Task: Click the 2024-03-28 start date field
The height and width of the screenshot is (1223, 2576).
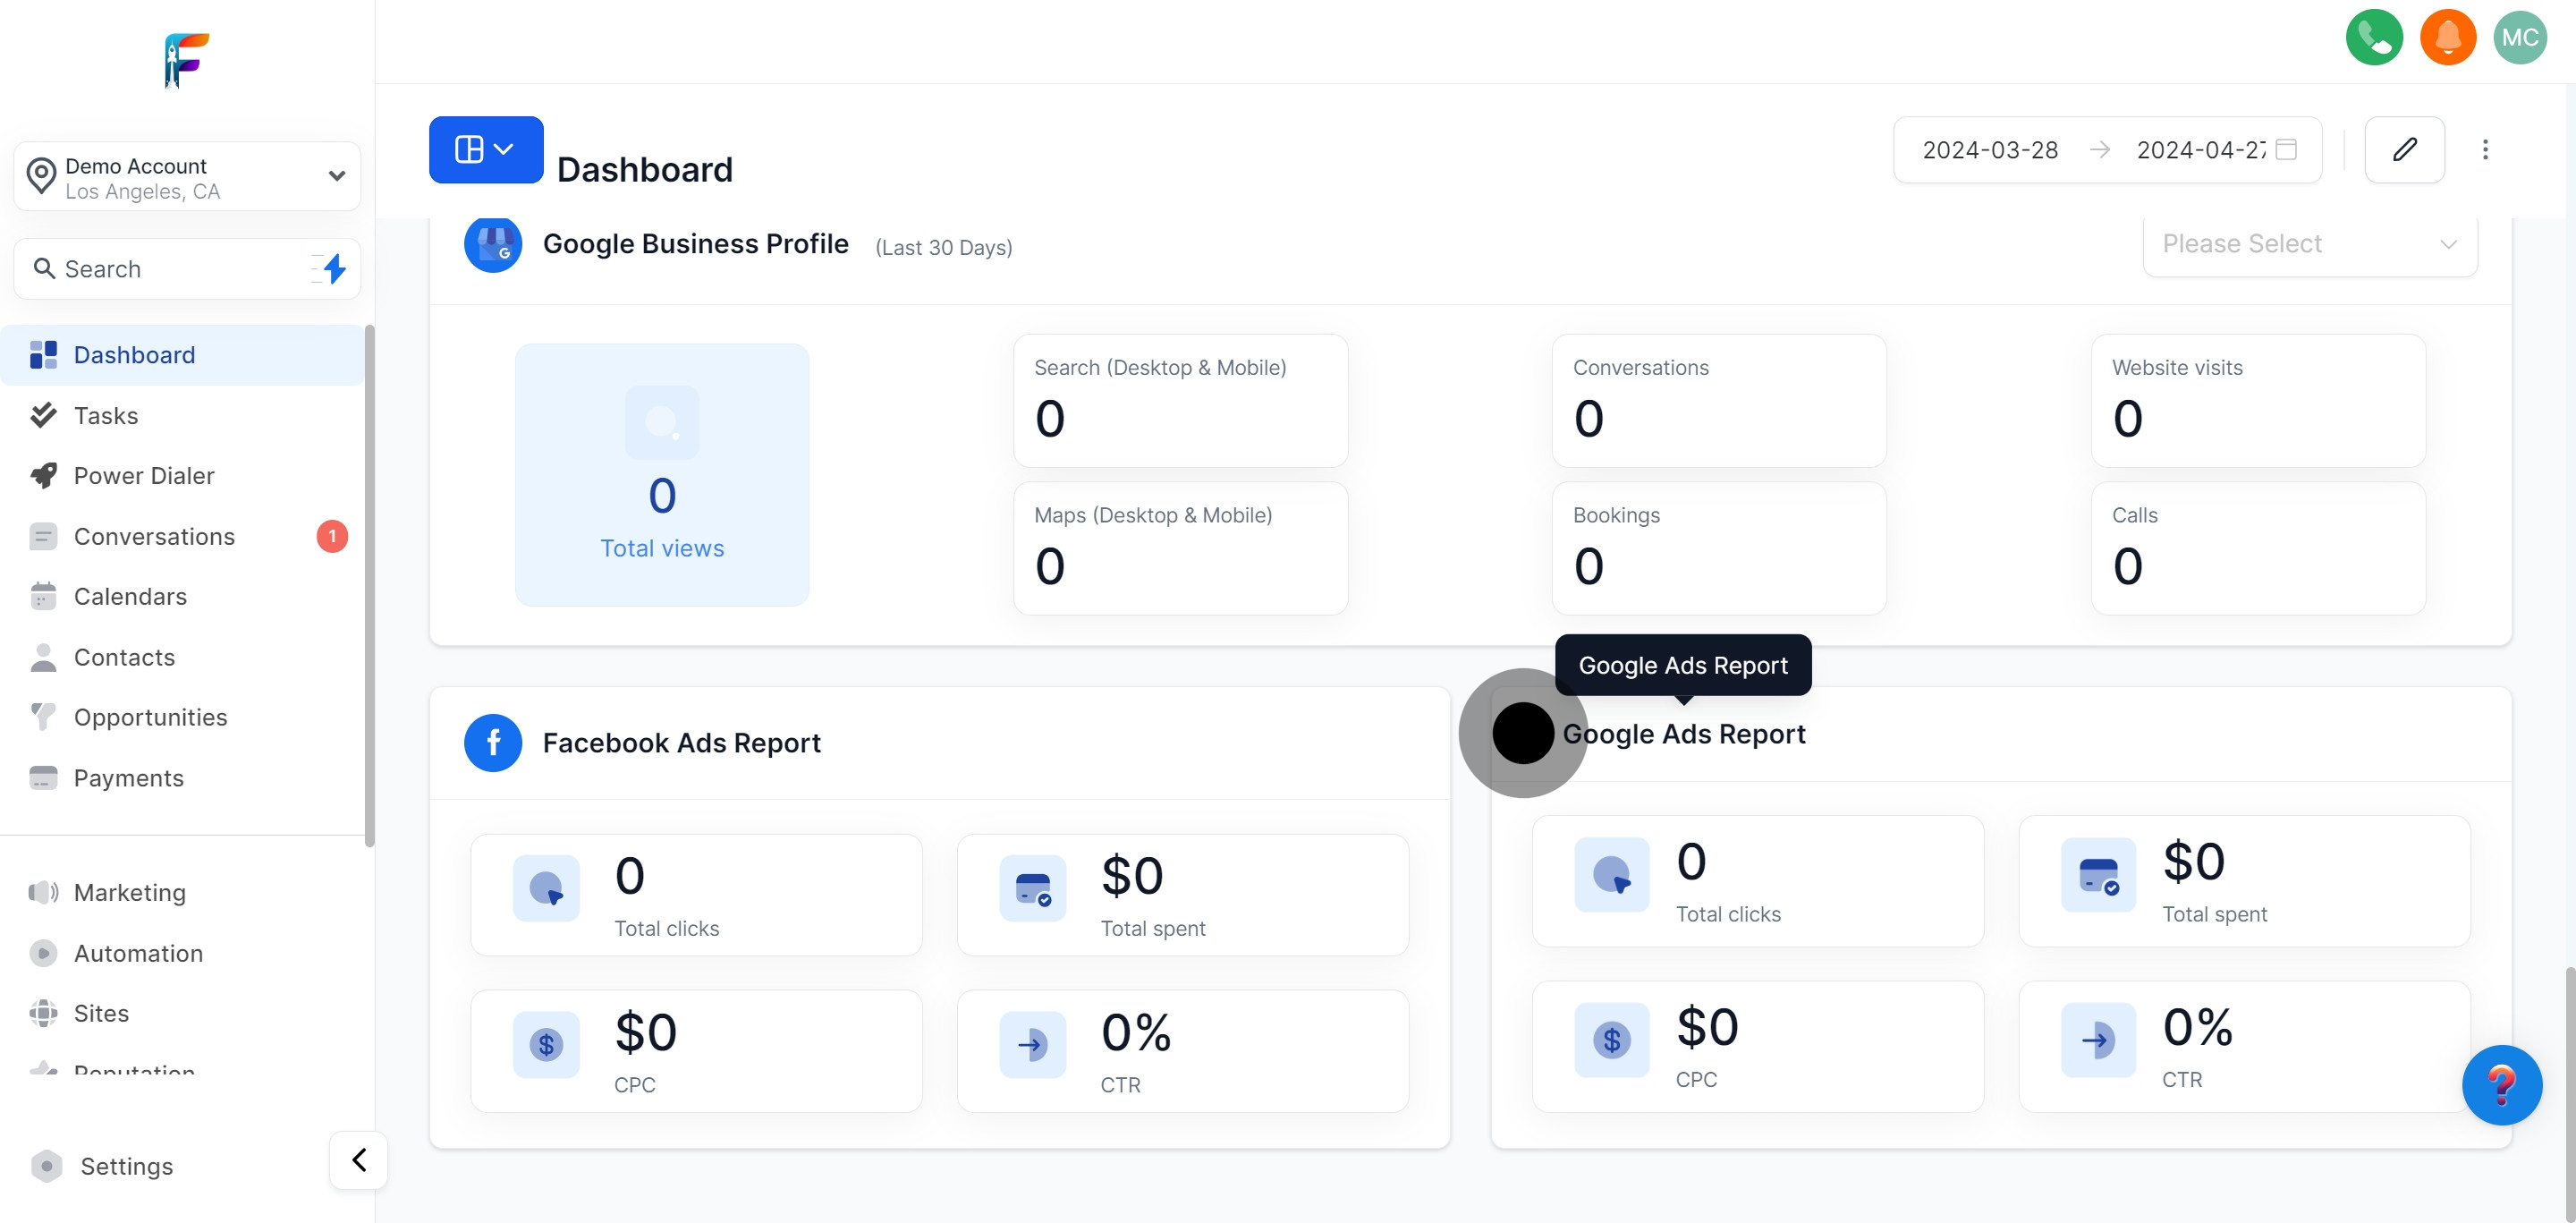Action: point(1989,150)
